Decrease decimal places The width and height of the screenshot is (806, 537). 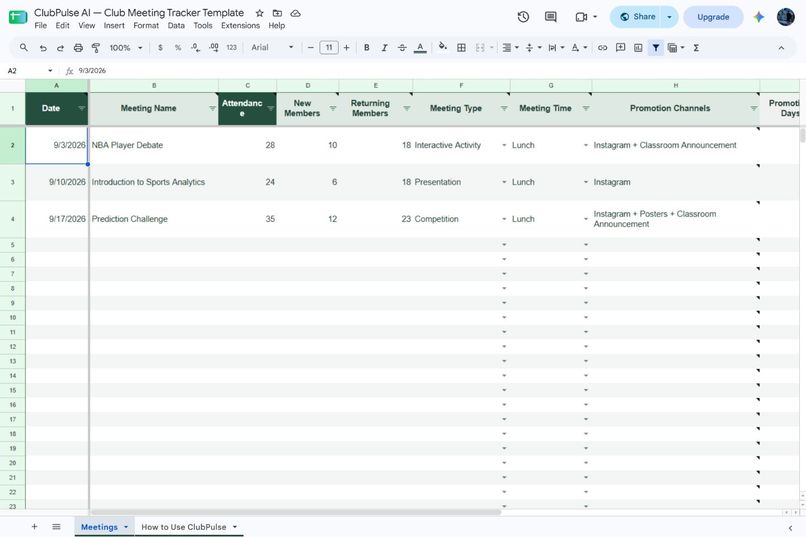point(195,48)
